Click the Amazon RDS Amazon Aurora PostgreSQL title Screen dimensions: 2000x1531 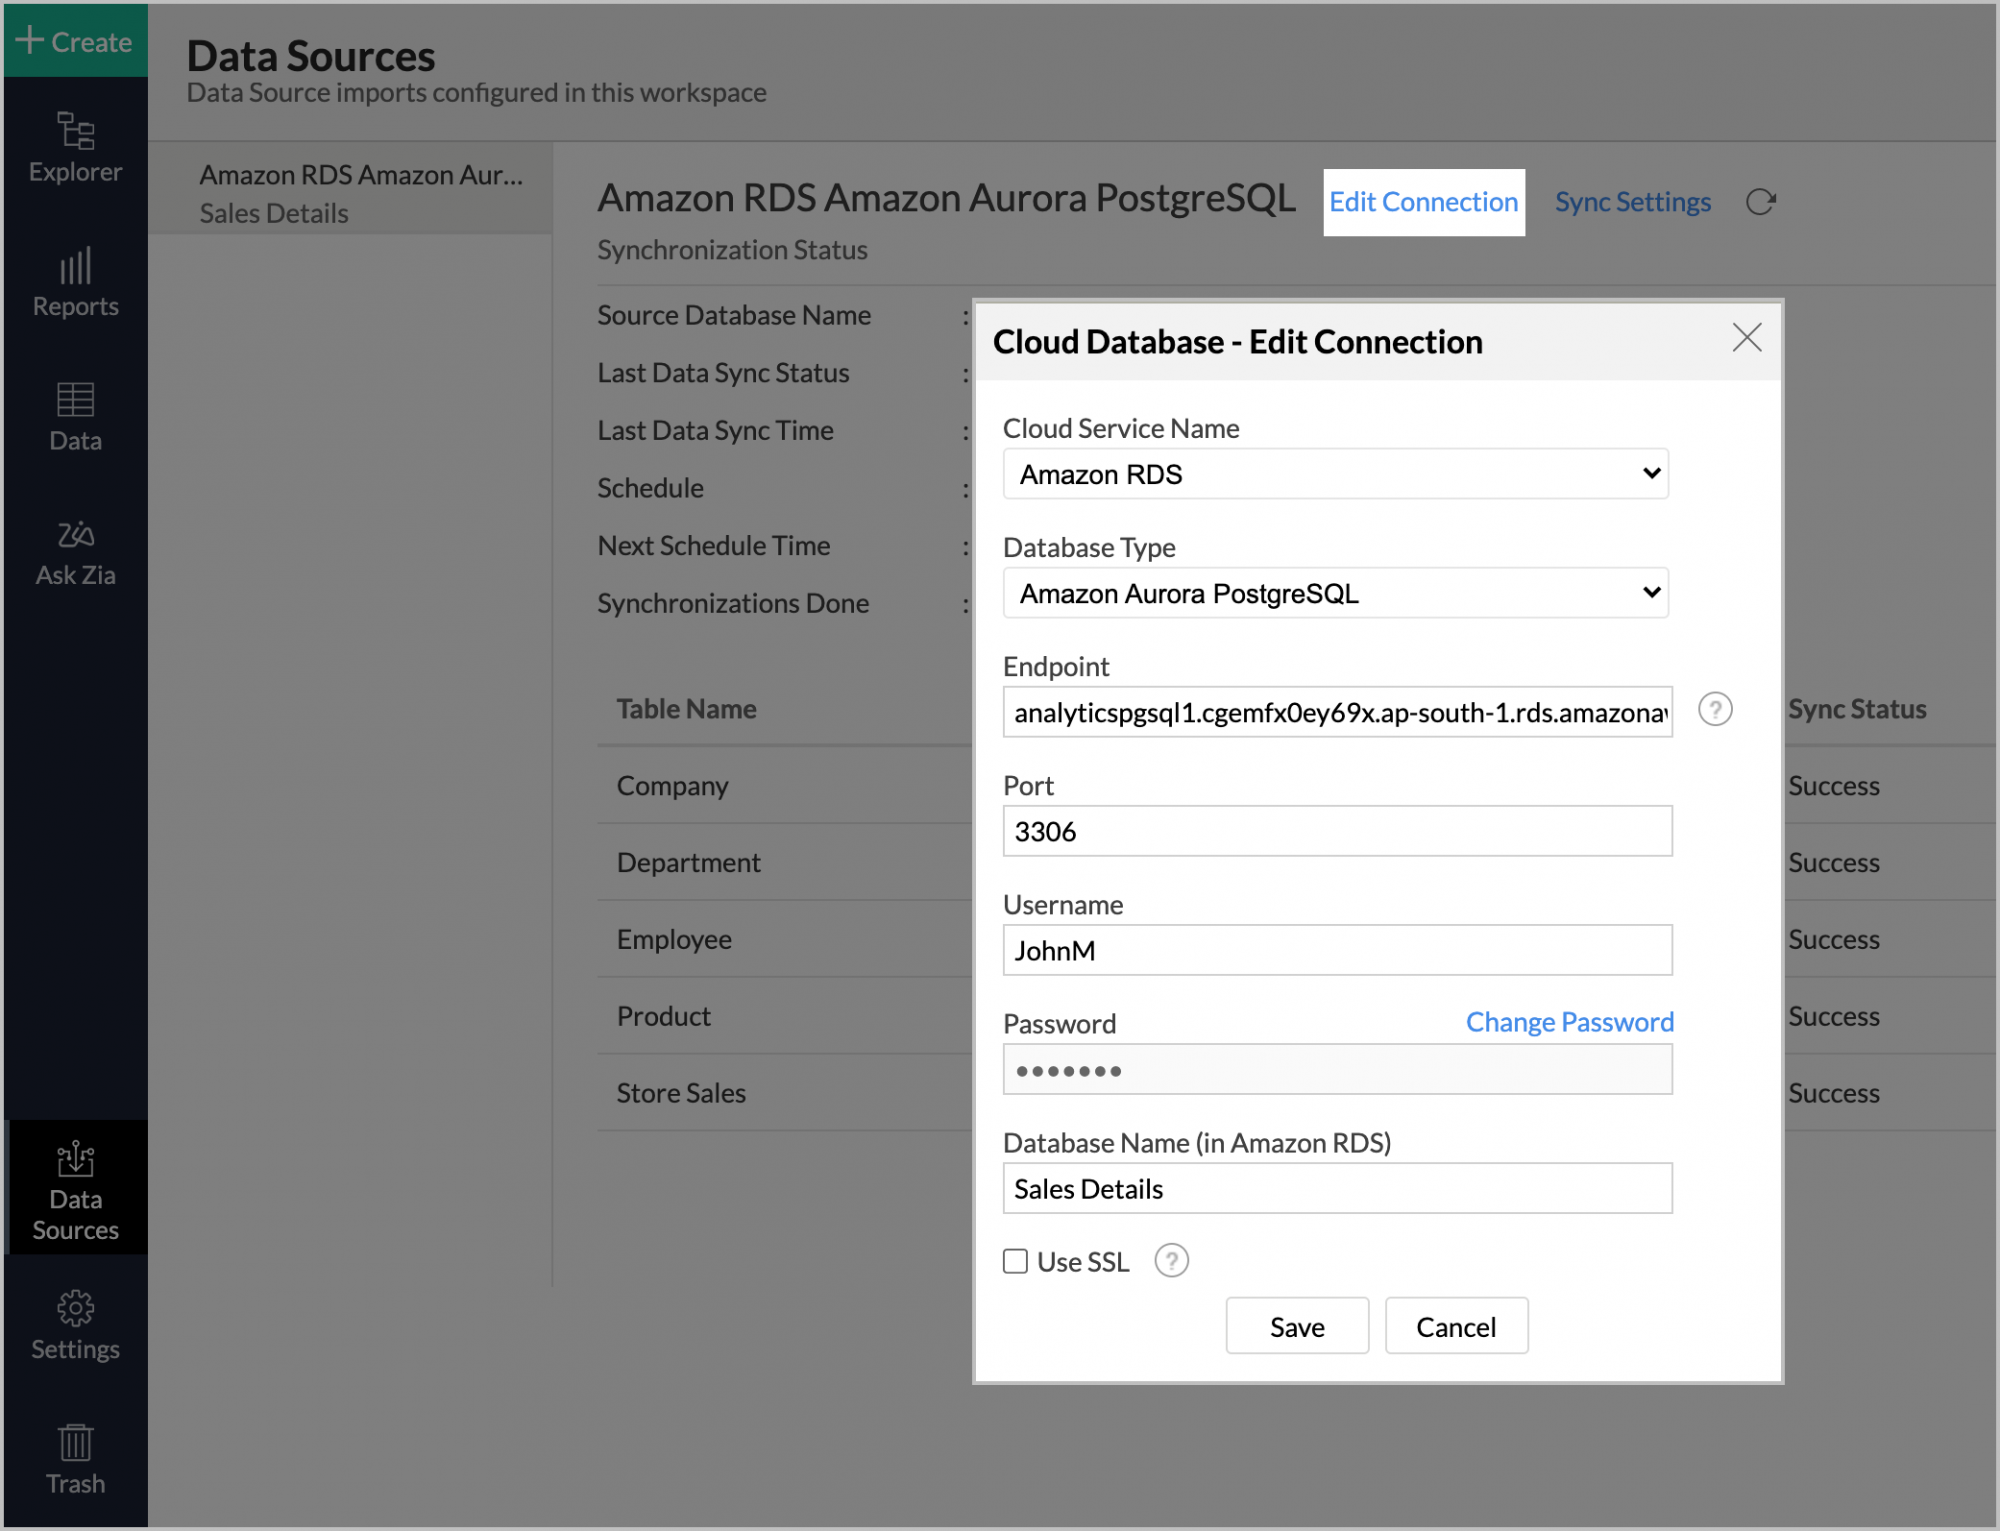[x=946, y=198]
